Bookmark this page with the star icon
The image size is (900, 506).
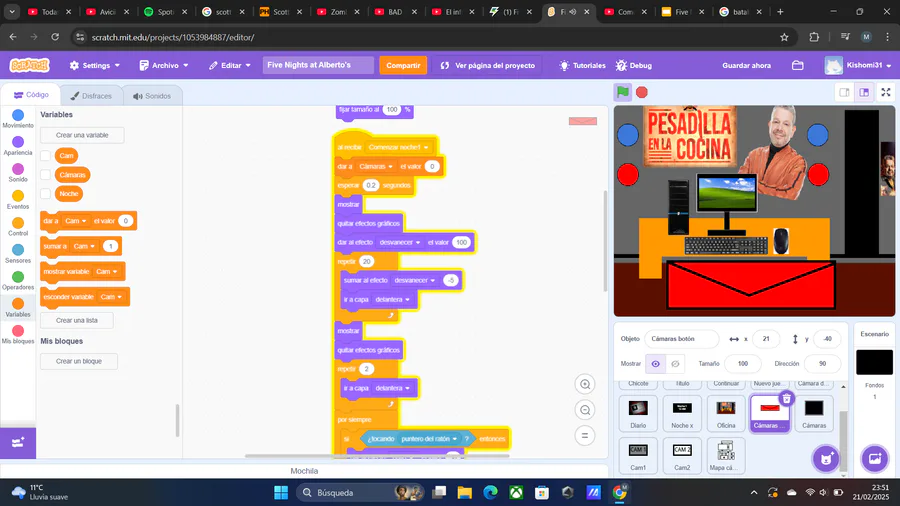click(x=784, y=37)
